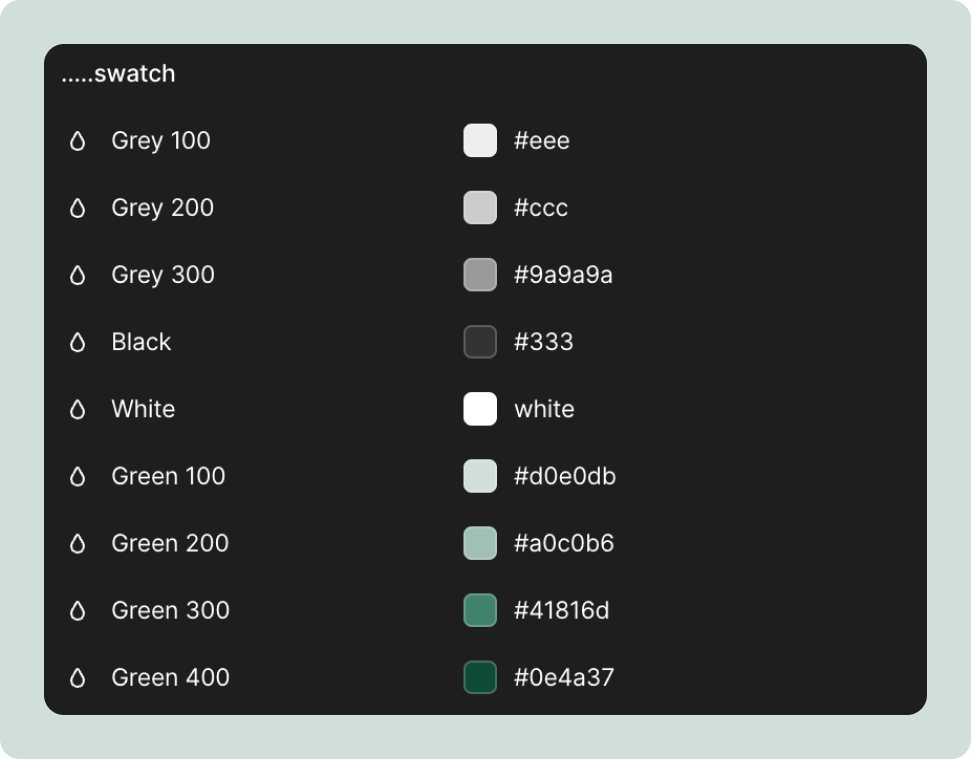The width and height of the screenshot is (971, 759).
Task: Click the droplet icon next to Green 200
Action: pyautogui.click(x=80, y=543)
